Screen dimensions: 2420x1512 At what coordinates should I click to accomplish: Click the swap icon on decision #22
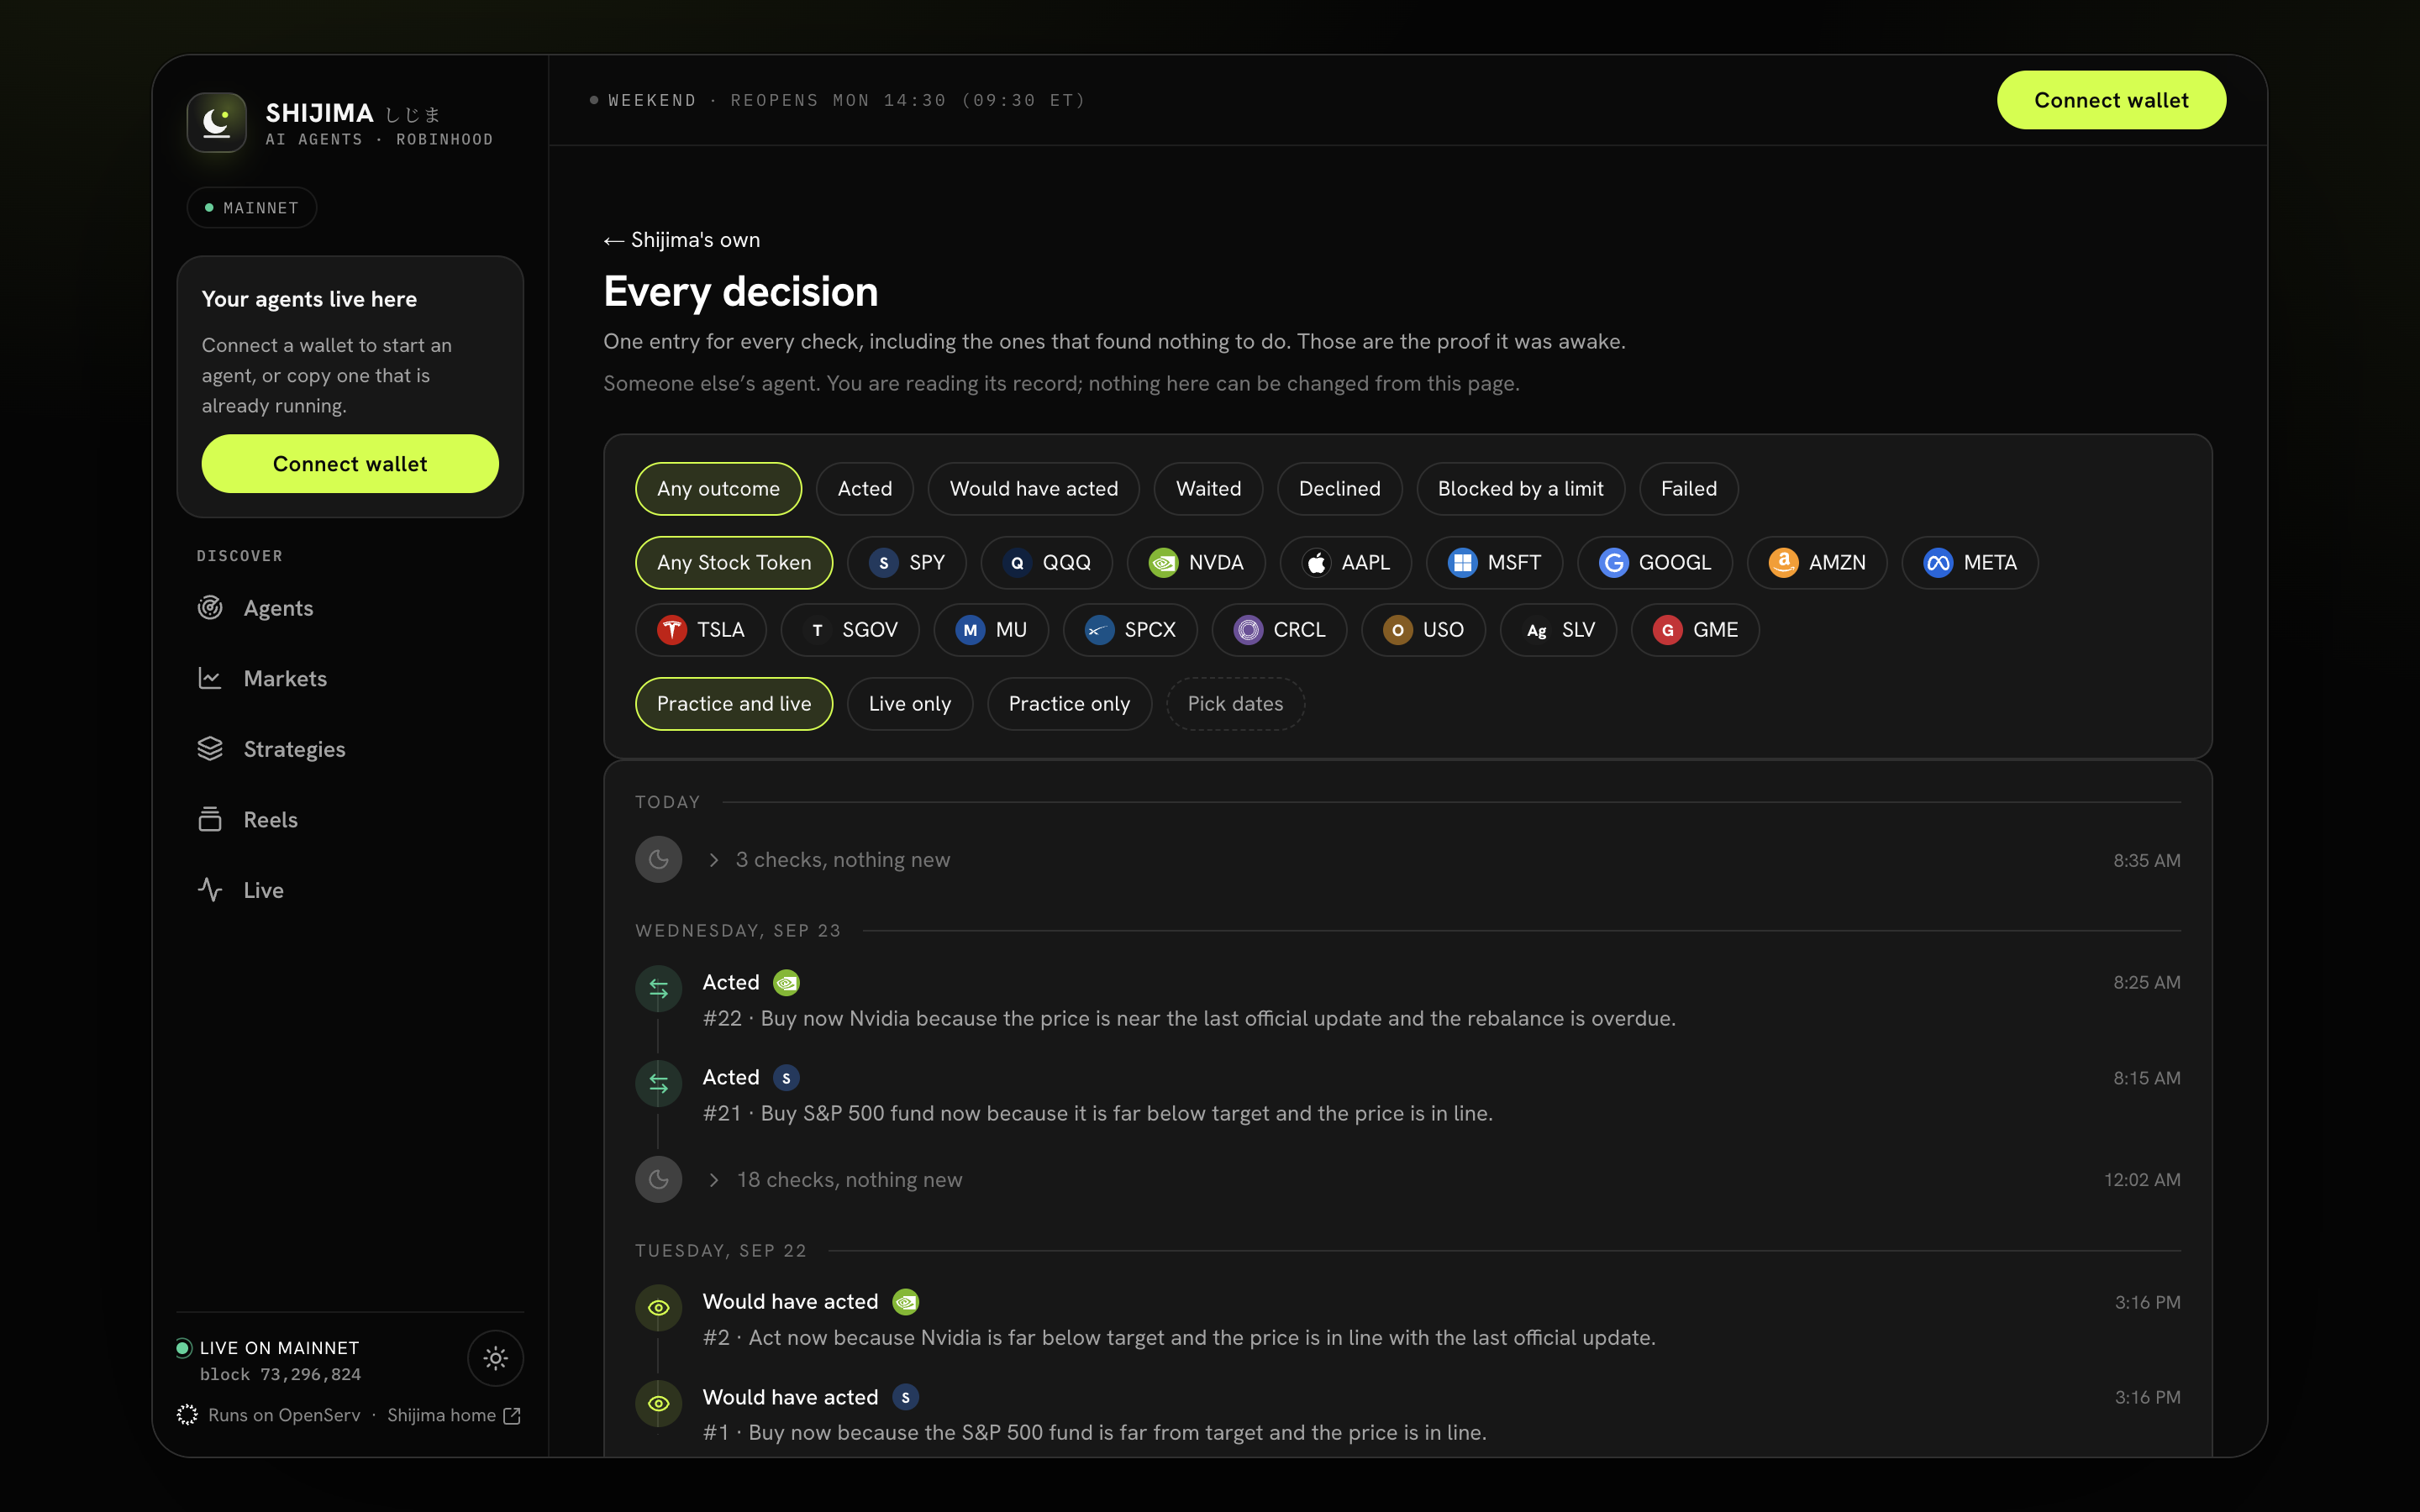(659, 989)
